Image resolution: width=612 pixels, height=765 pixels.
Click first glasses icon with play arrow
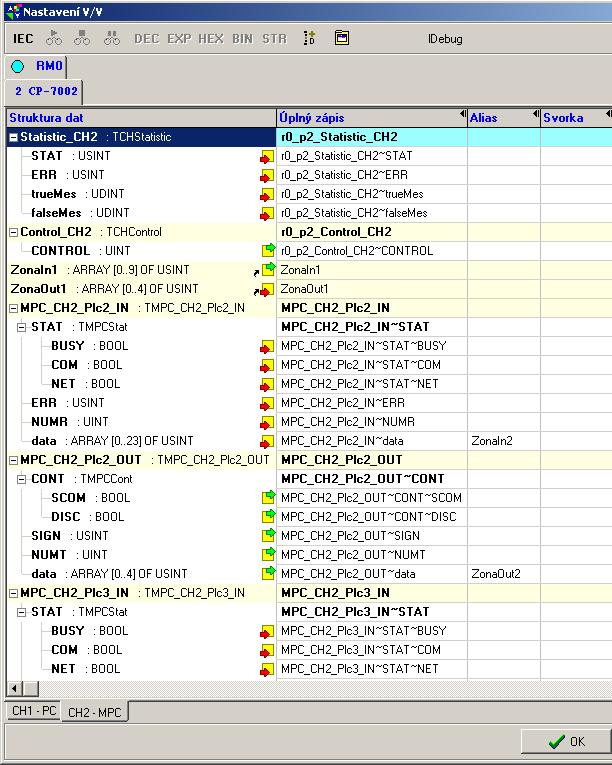54,38
